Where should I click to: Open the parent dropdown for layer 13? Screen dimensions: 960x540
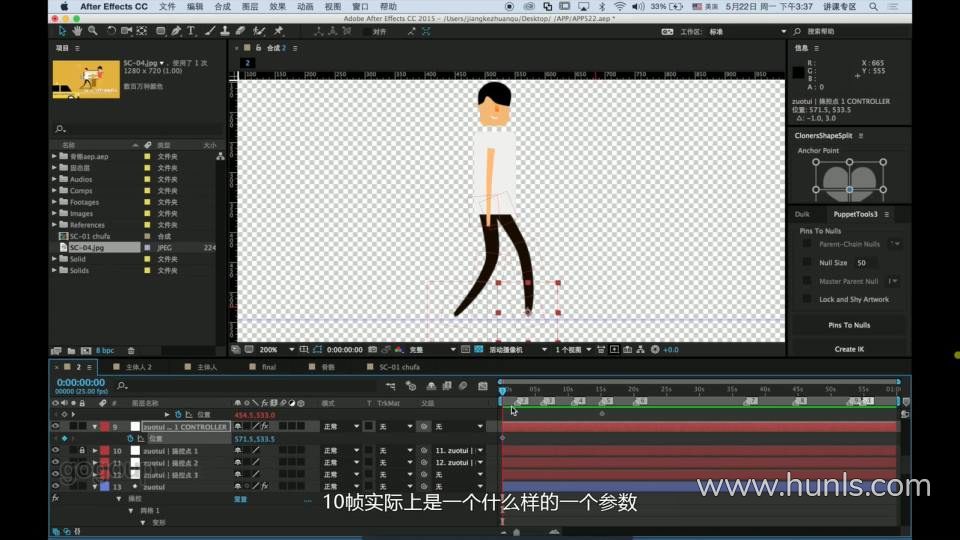tap(459, 487)
